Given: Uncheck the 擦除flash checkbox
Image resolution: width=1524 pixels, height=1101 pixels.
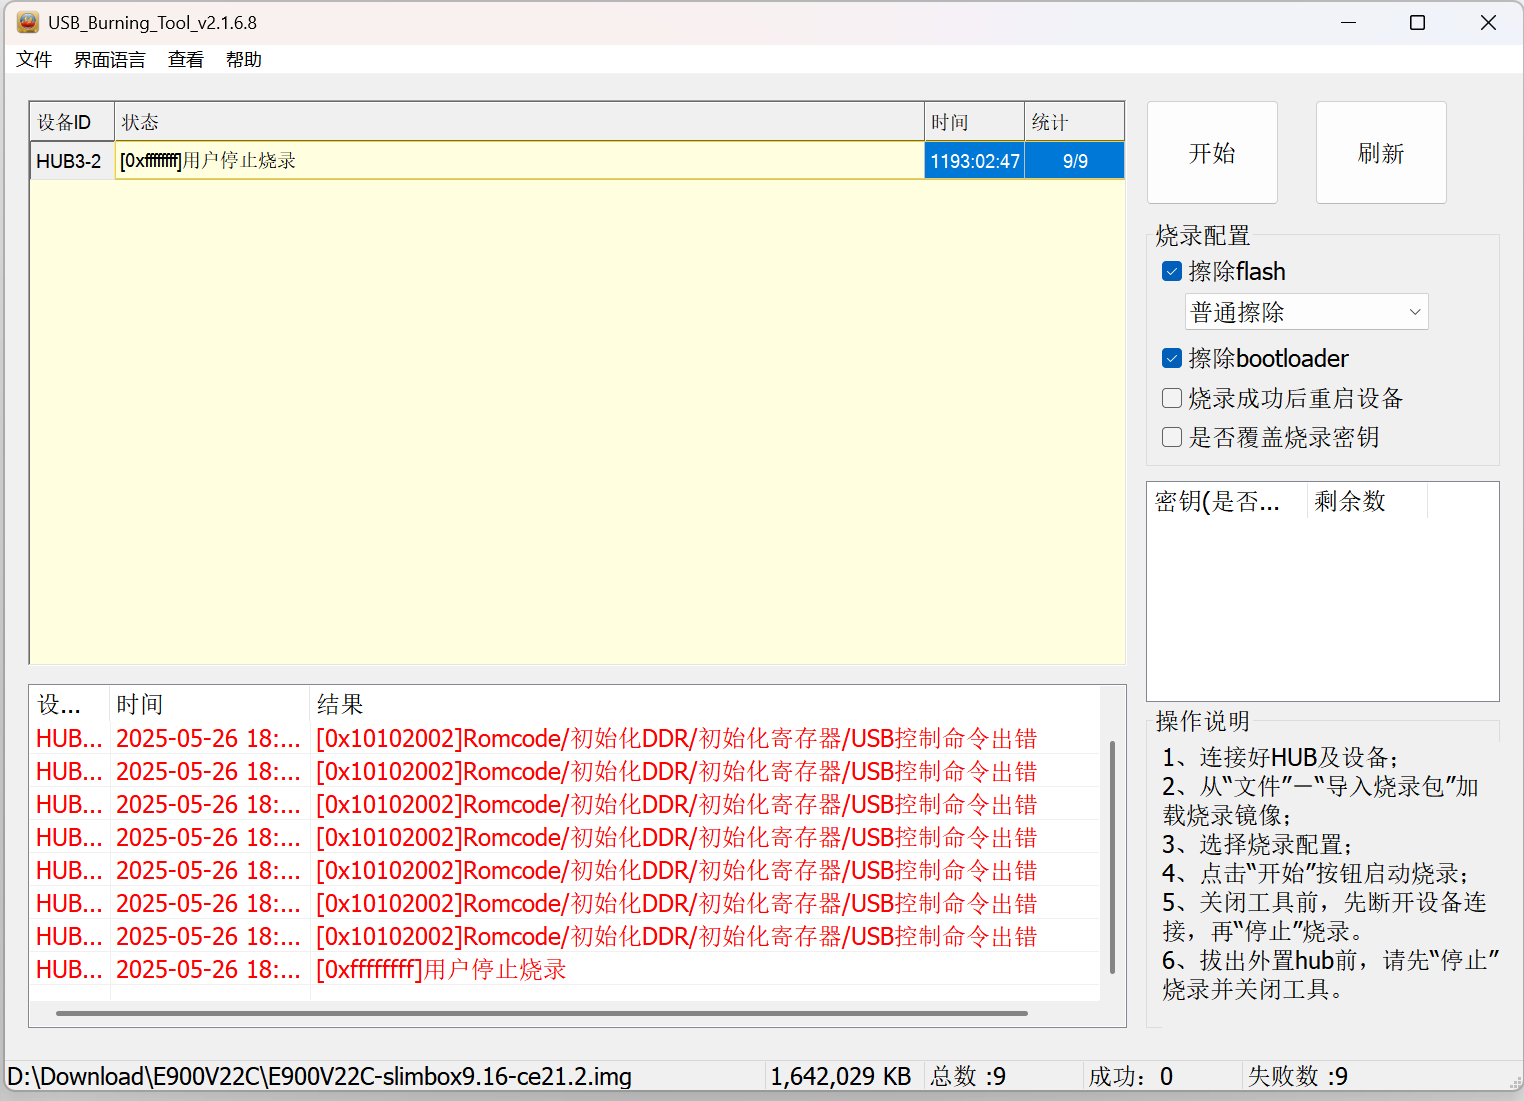Looking at the screenshot, I should pyautogui.click(x=1172, y=272).
